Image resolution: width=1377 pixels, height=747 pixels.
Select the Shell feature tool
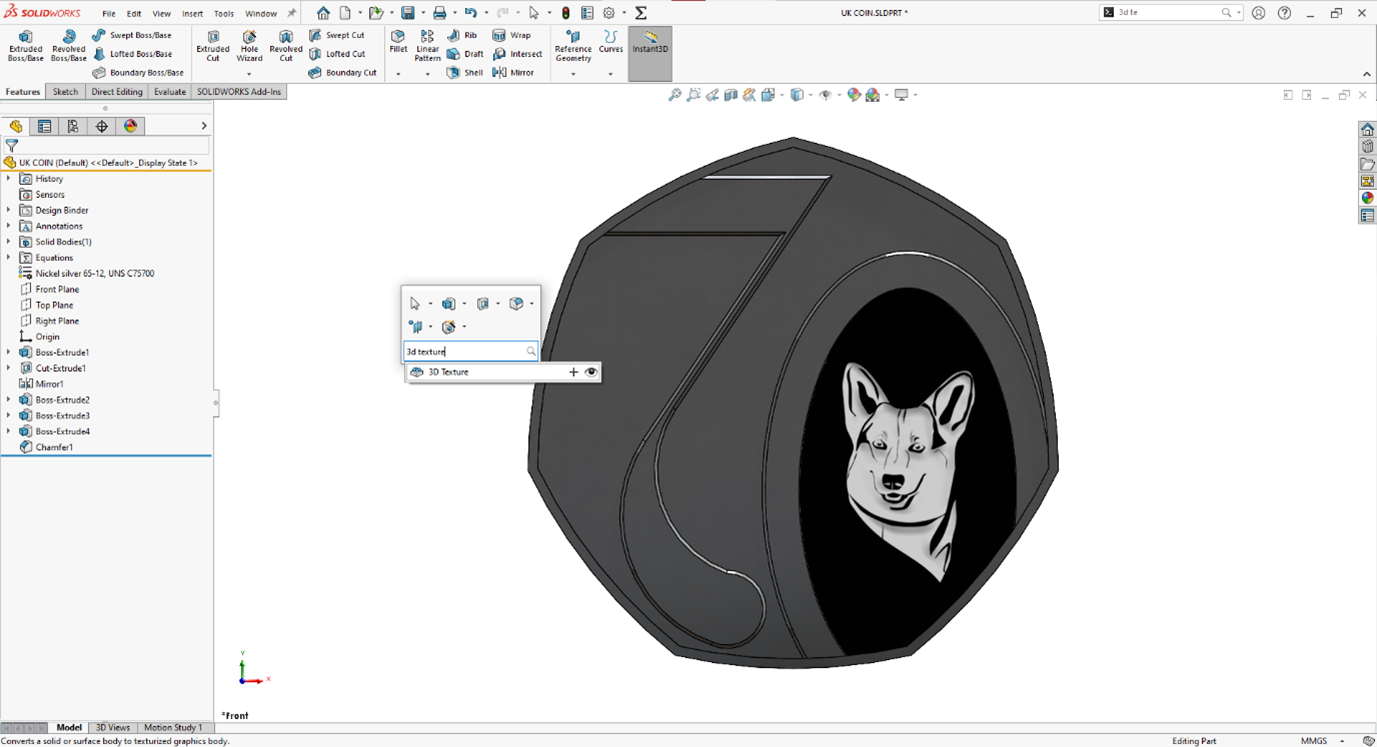465,73
